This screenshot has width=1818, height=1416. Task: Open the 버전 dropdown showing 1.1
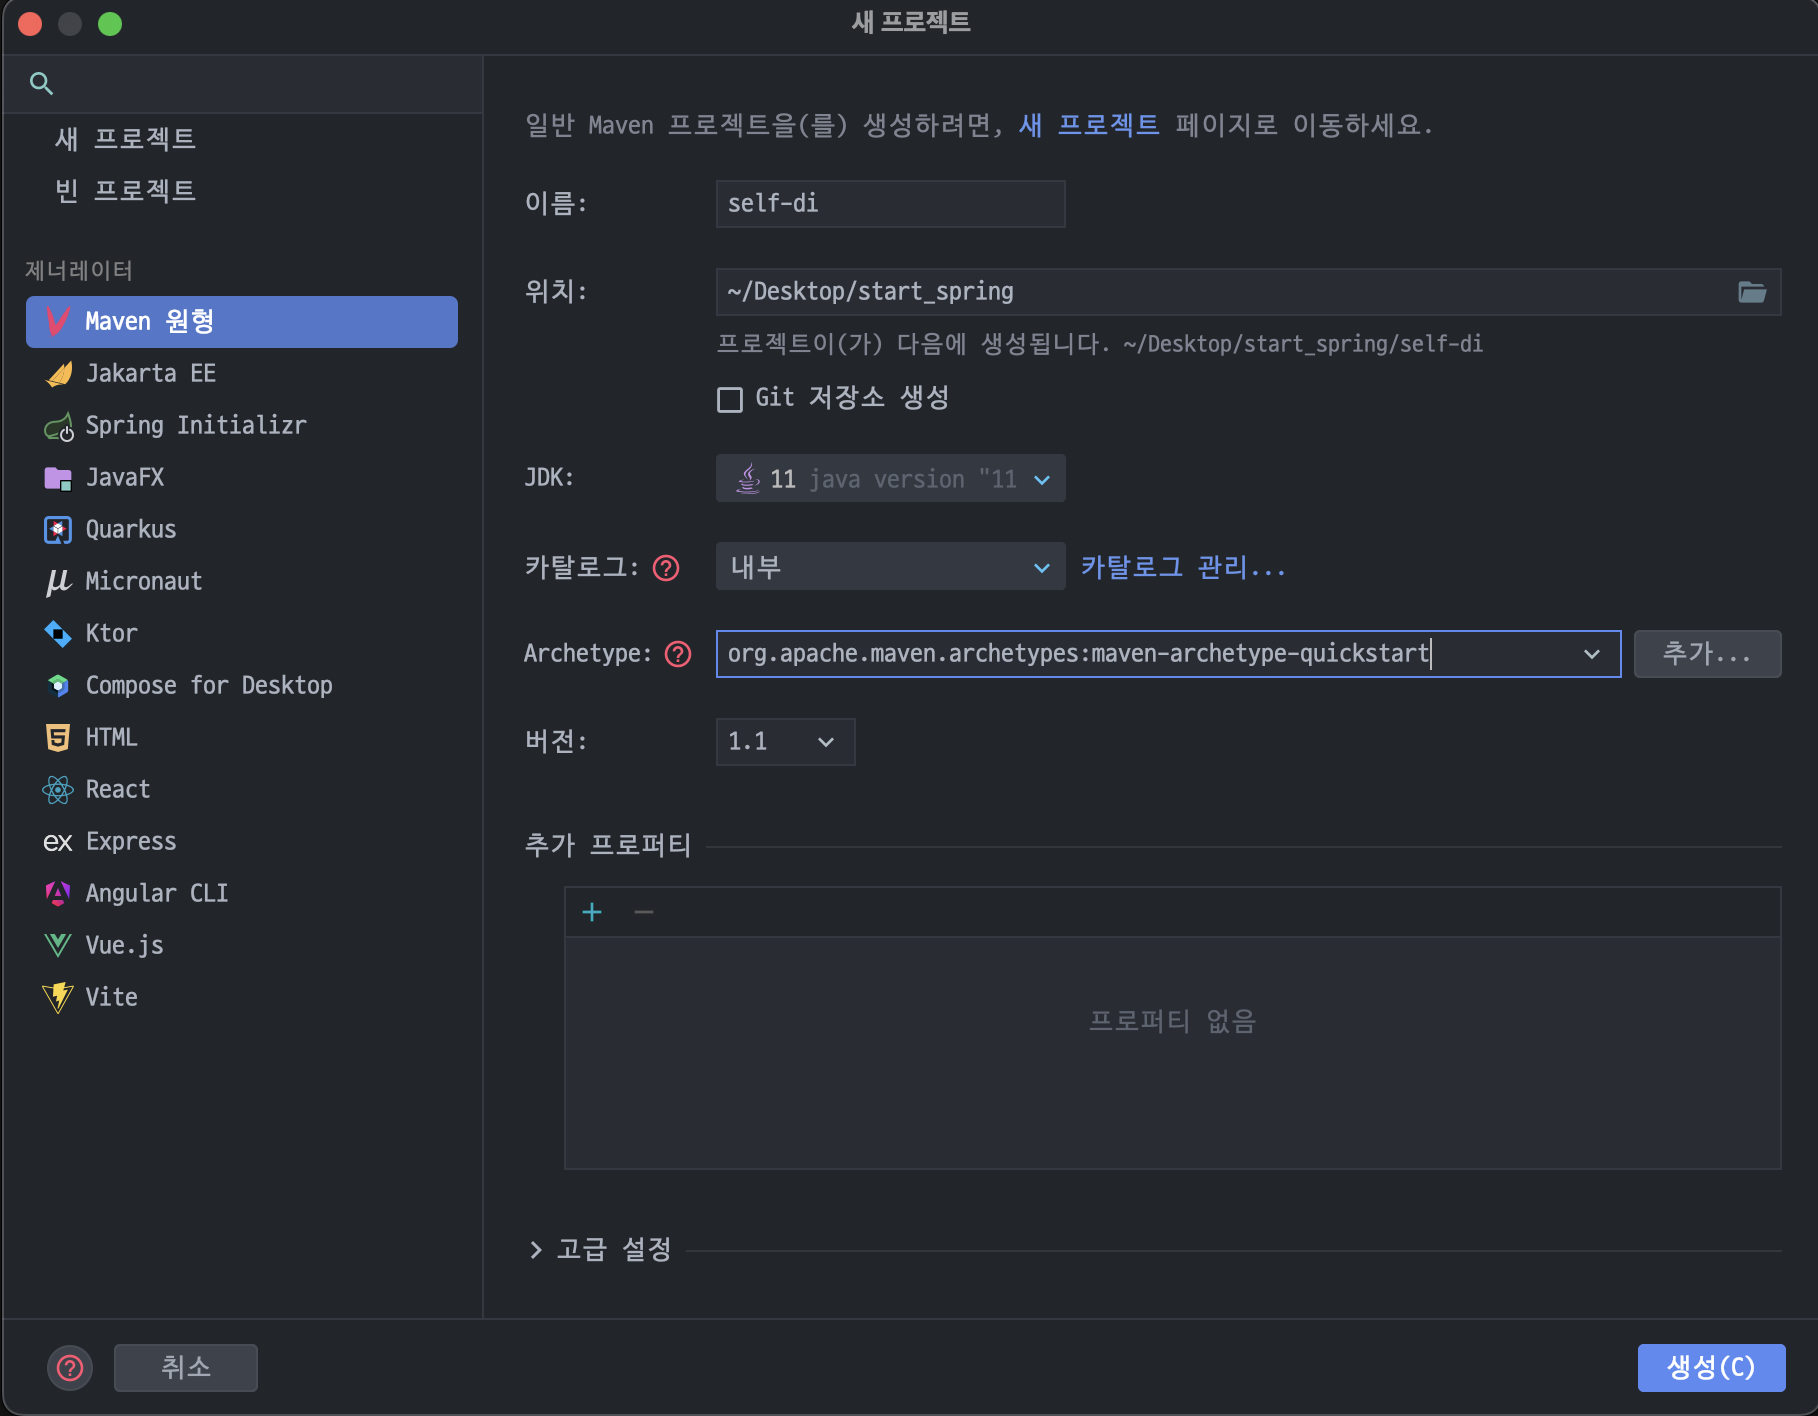coord(785,742)
